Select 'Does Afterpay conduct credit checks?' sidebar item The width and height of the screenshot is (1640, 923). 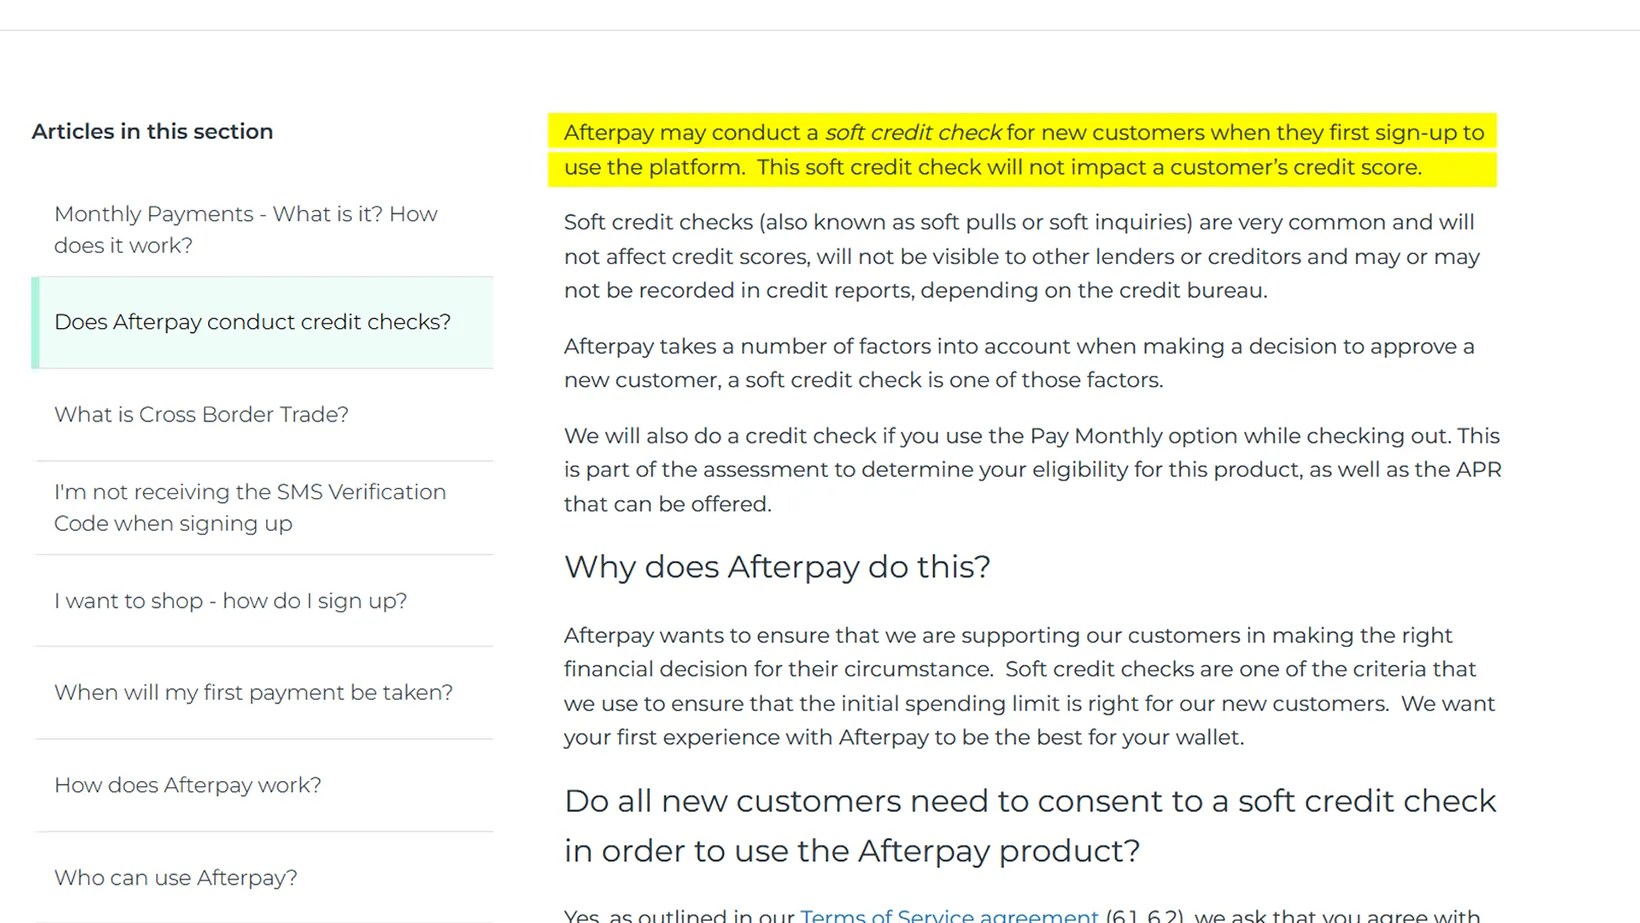[252, 322]
